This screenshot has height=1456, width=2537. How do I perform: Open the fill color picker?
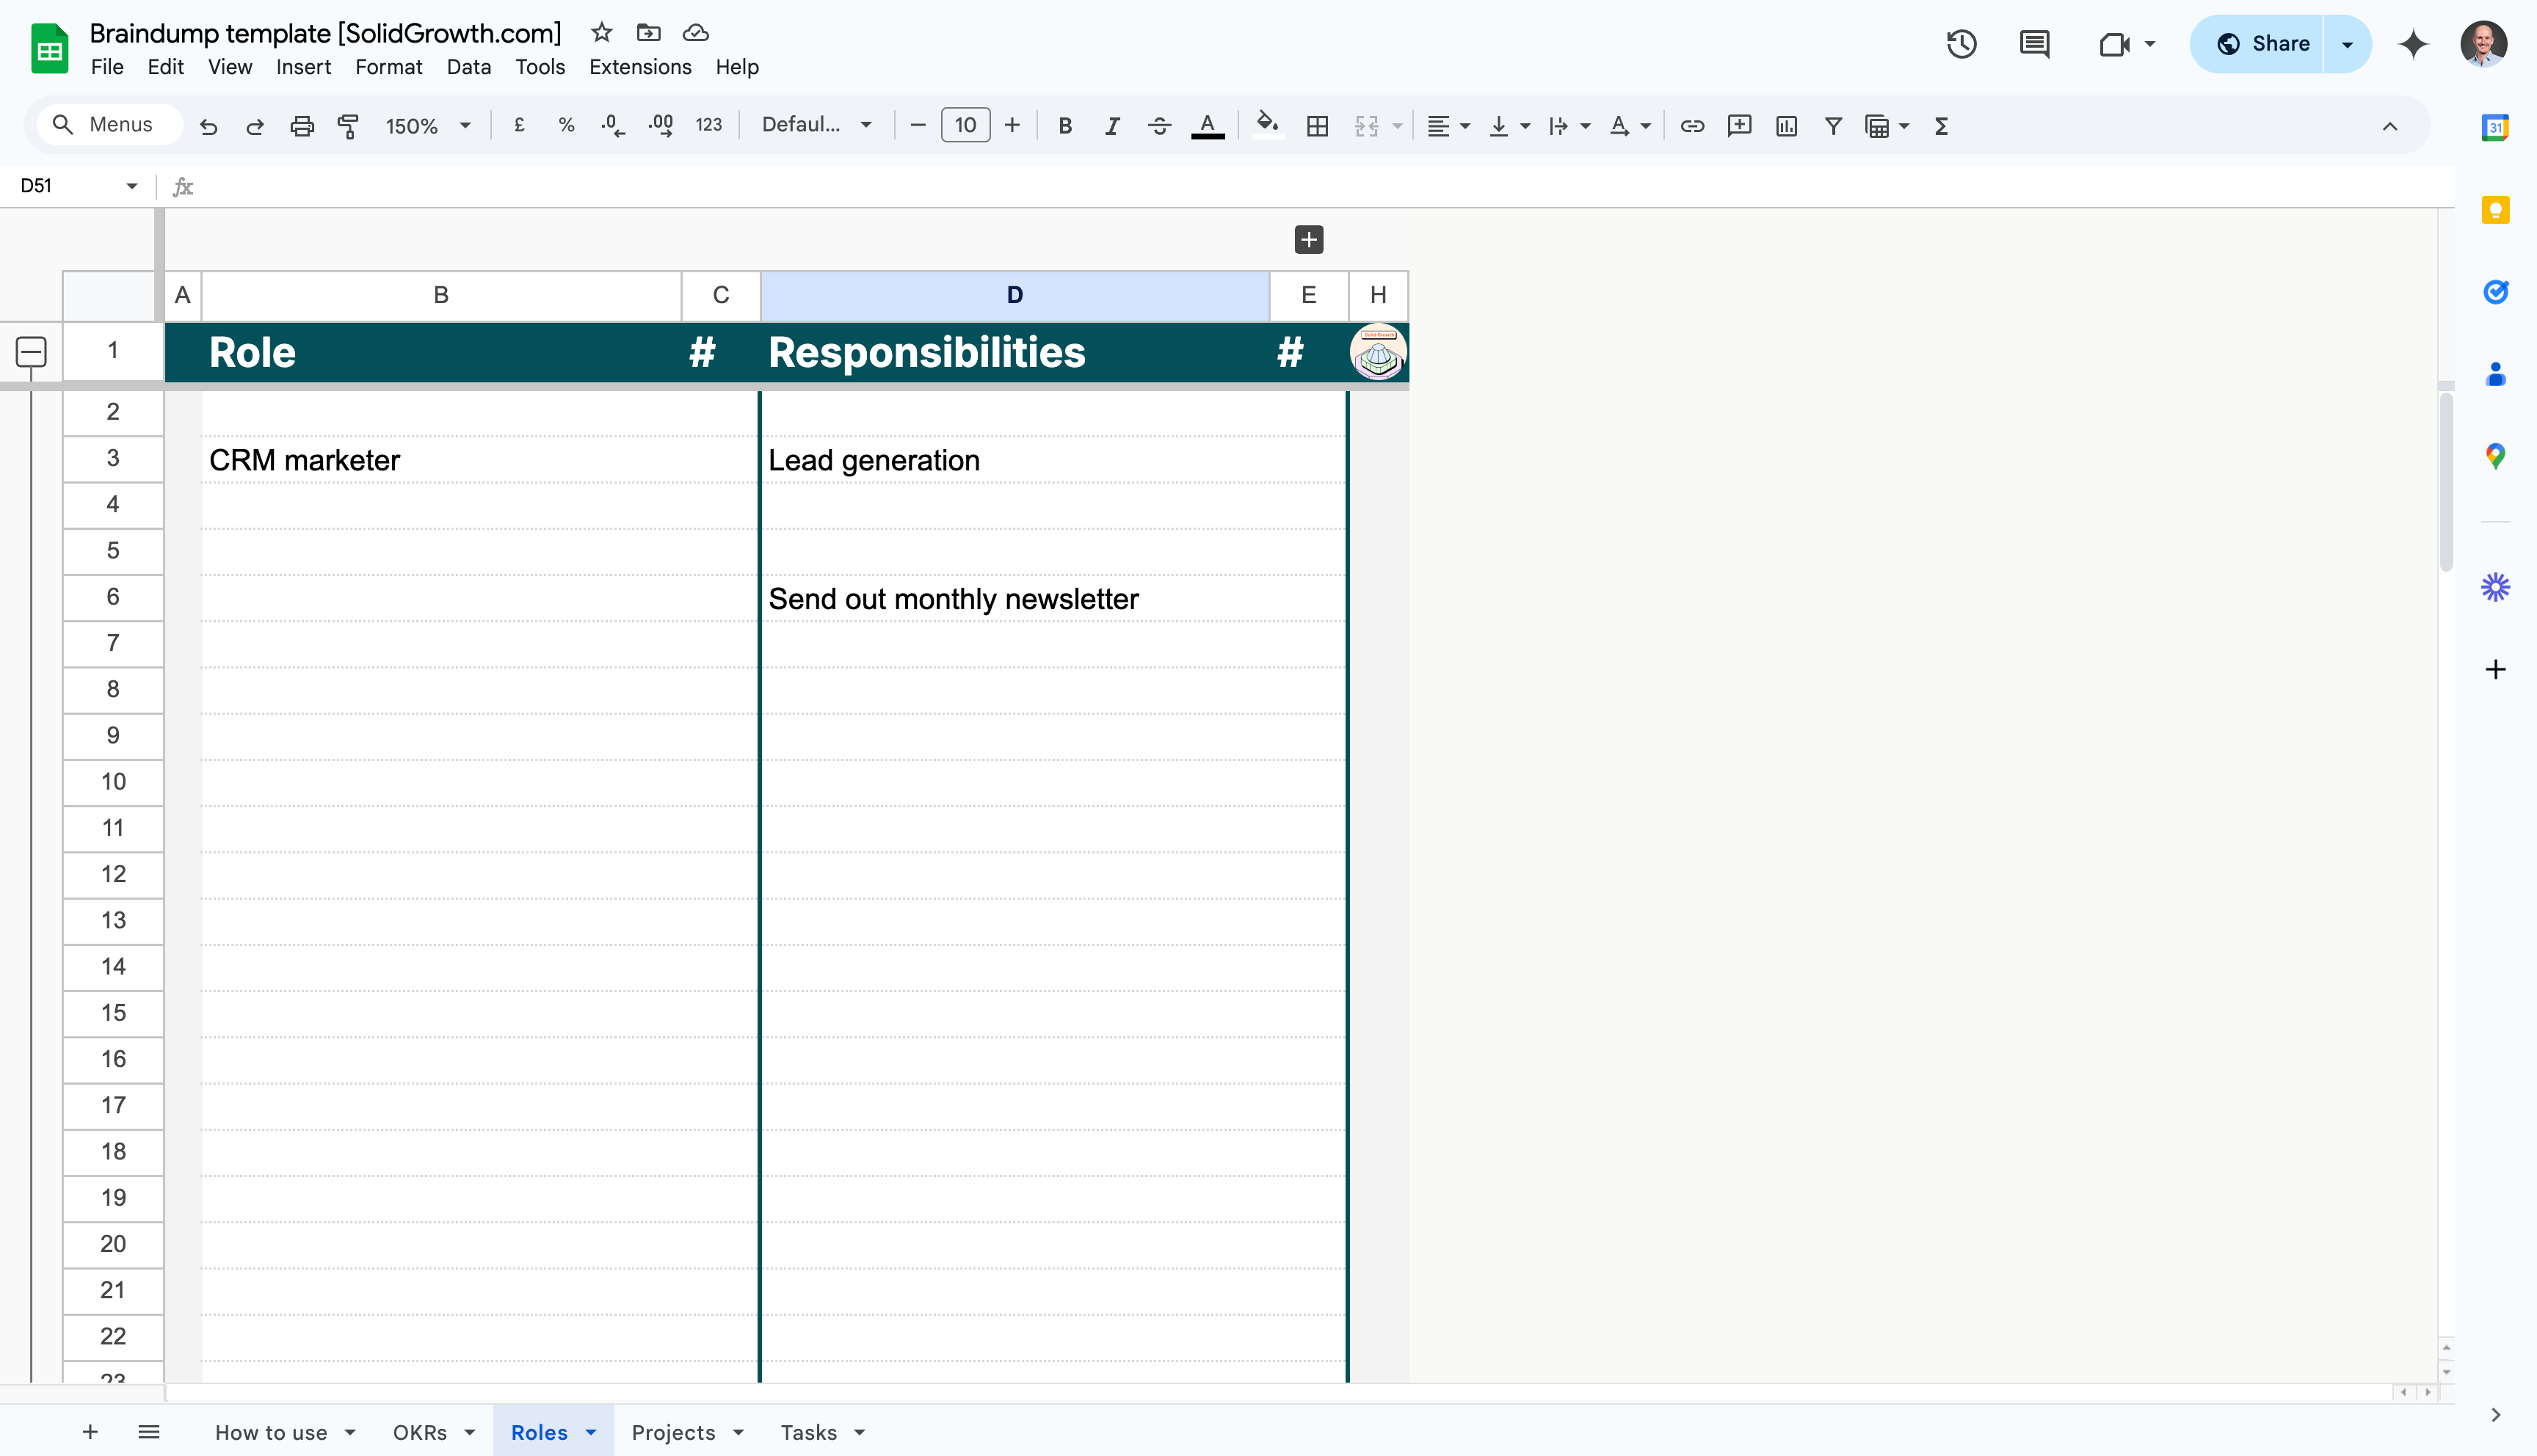click(1267, 126)
